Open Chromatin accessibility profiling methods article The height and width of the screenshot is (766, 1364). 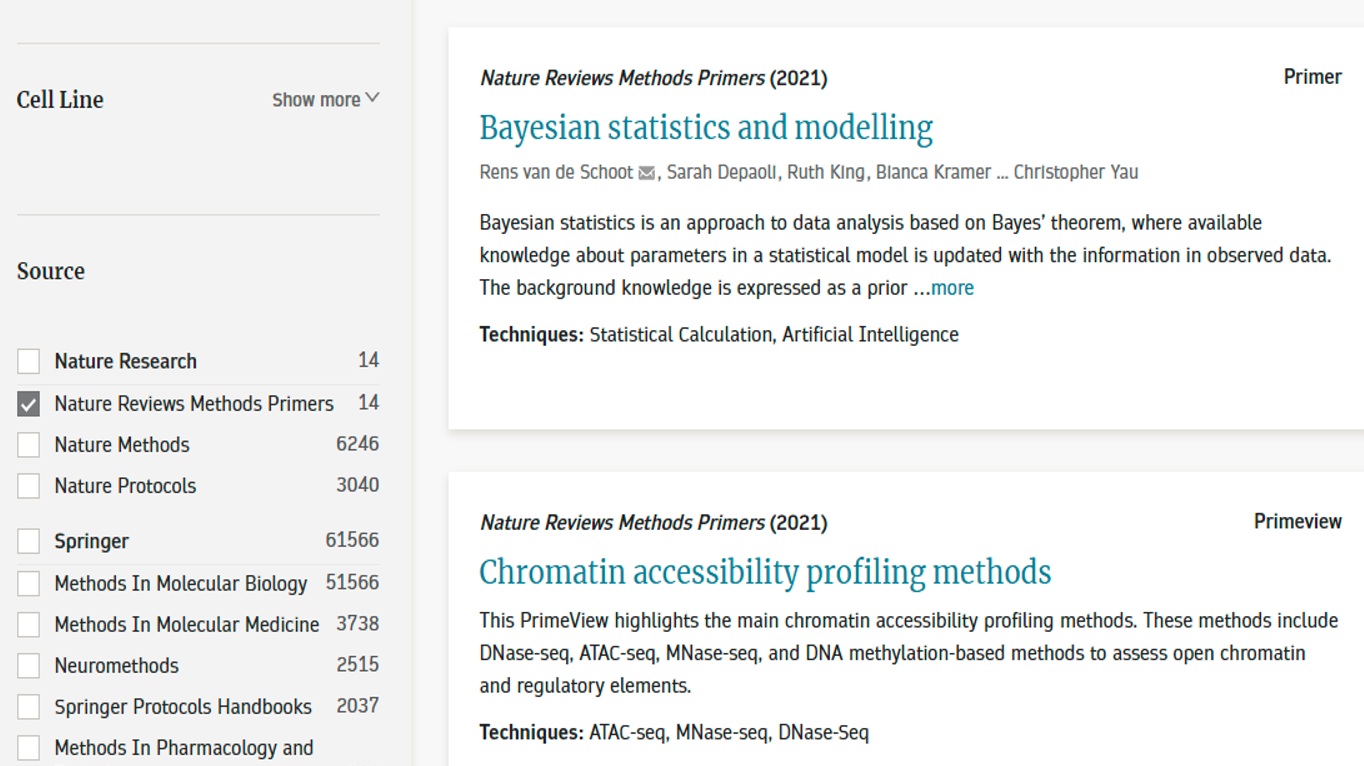click(765, 572)
